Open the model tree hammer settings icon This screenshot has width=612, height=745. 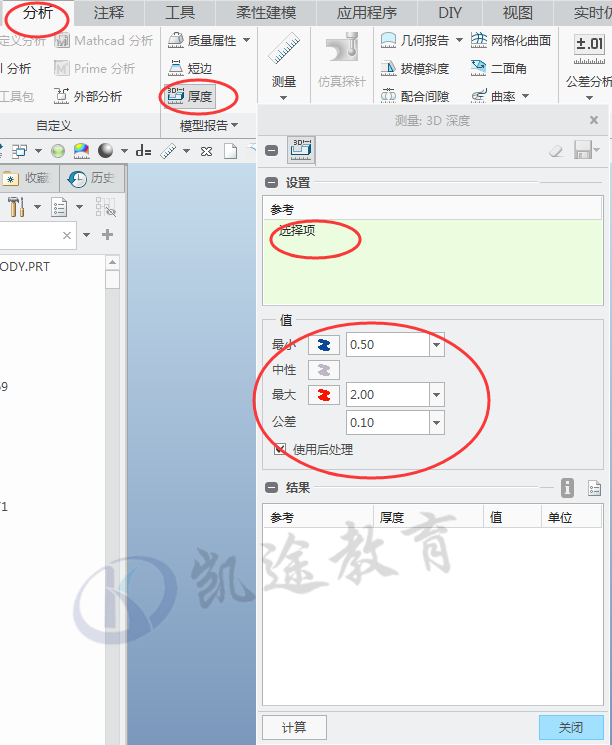(x=16, y=207)
